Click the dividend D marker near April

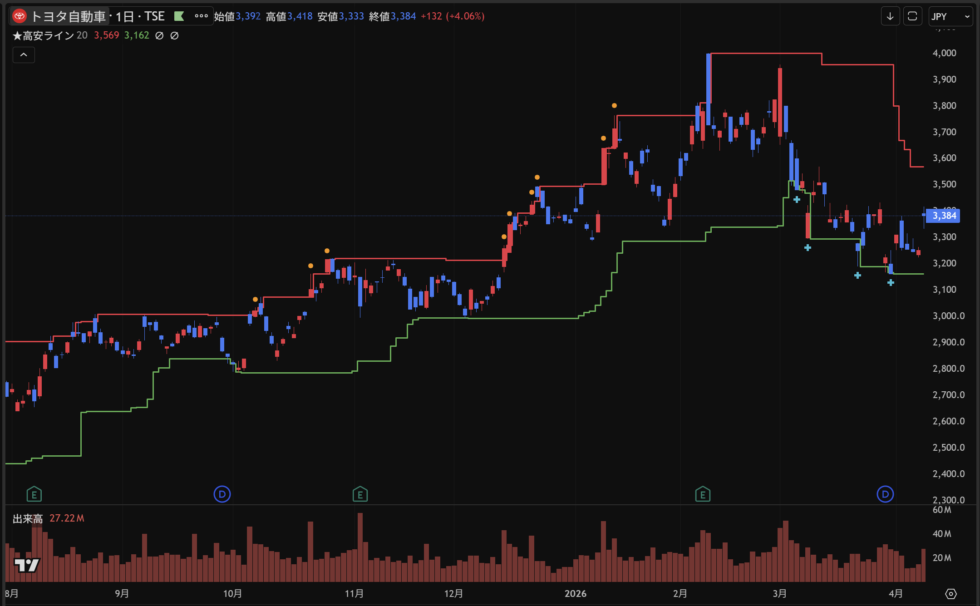[x=885, y=494]
